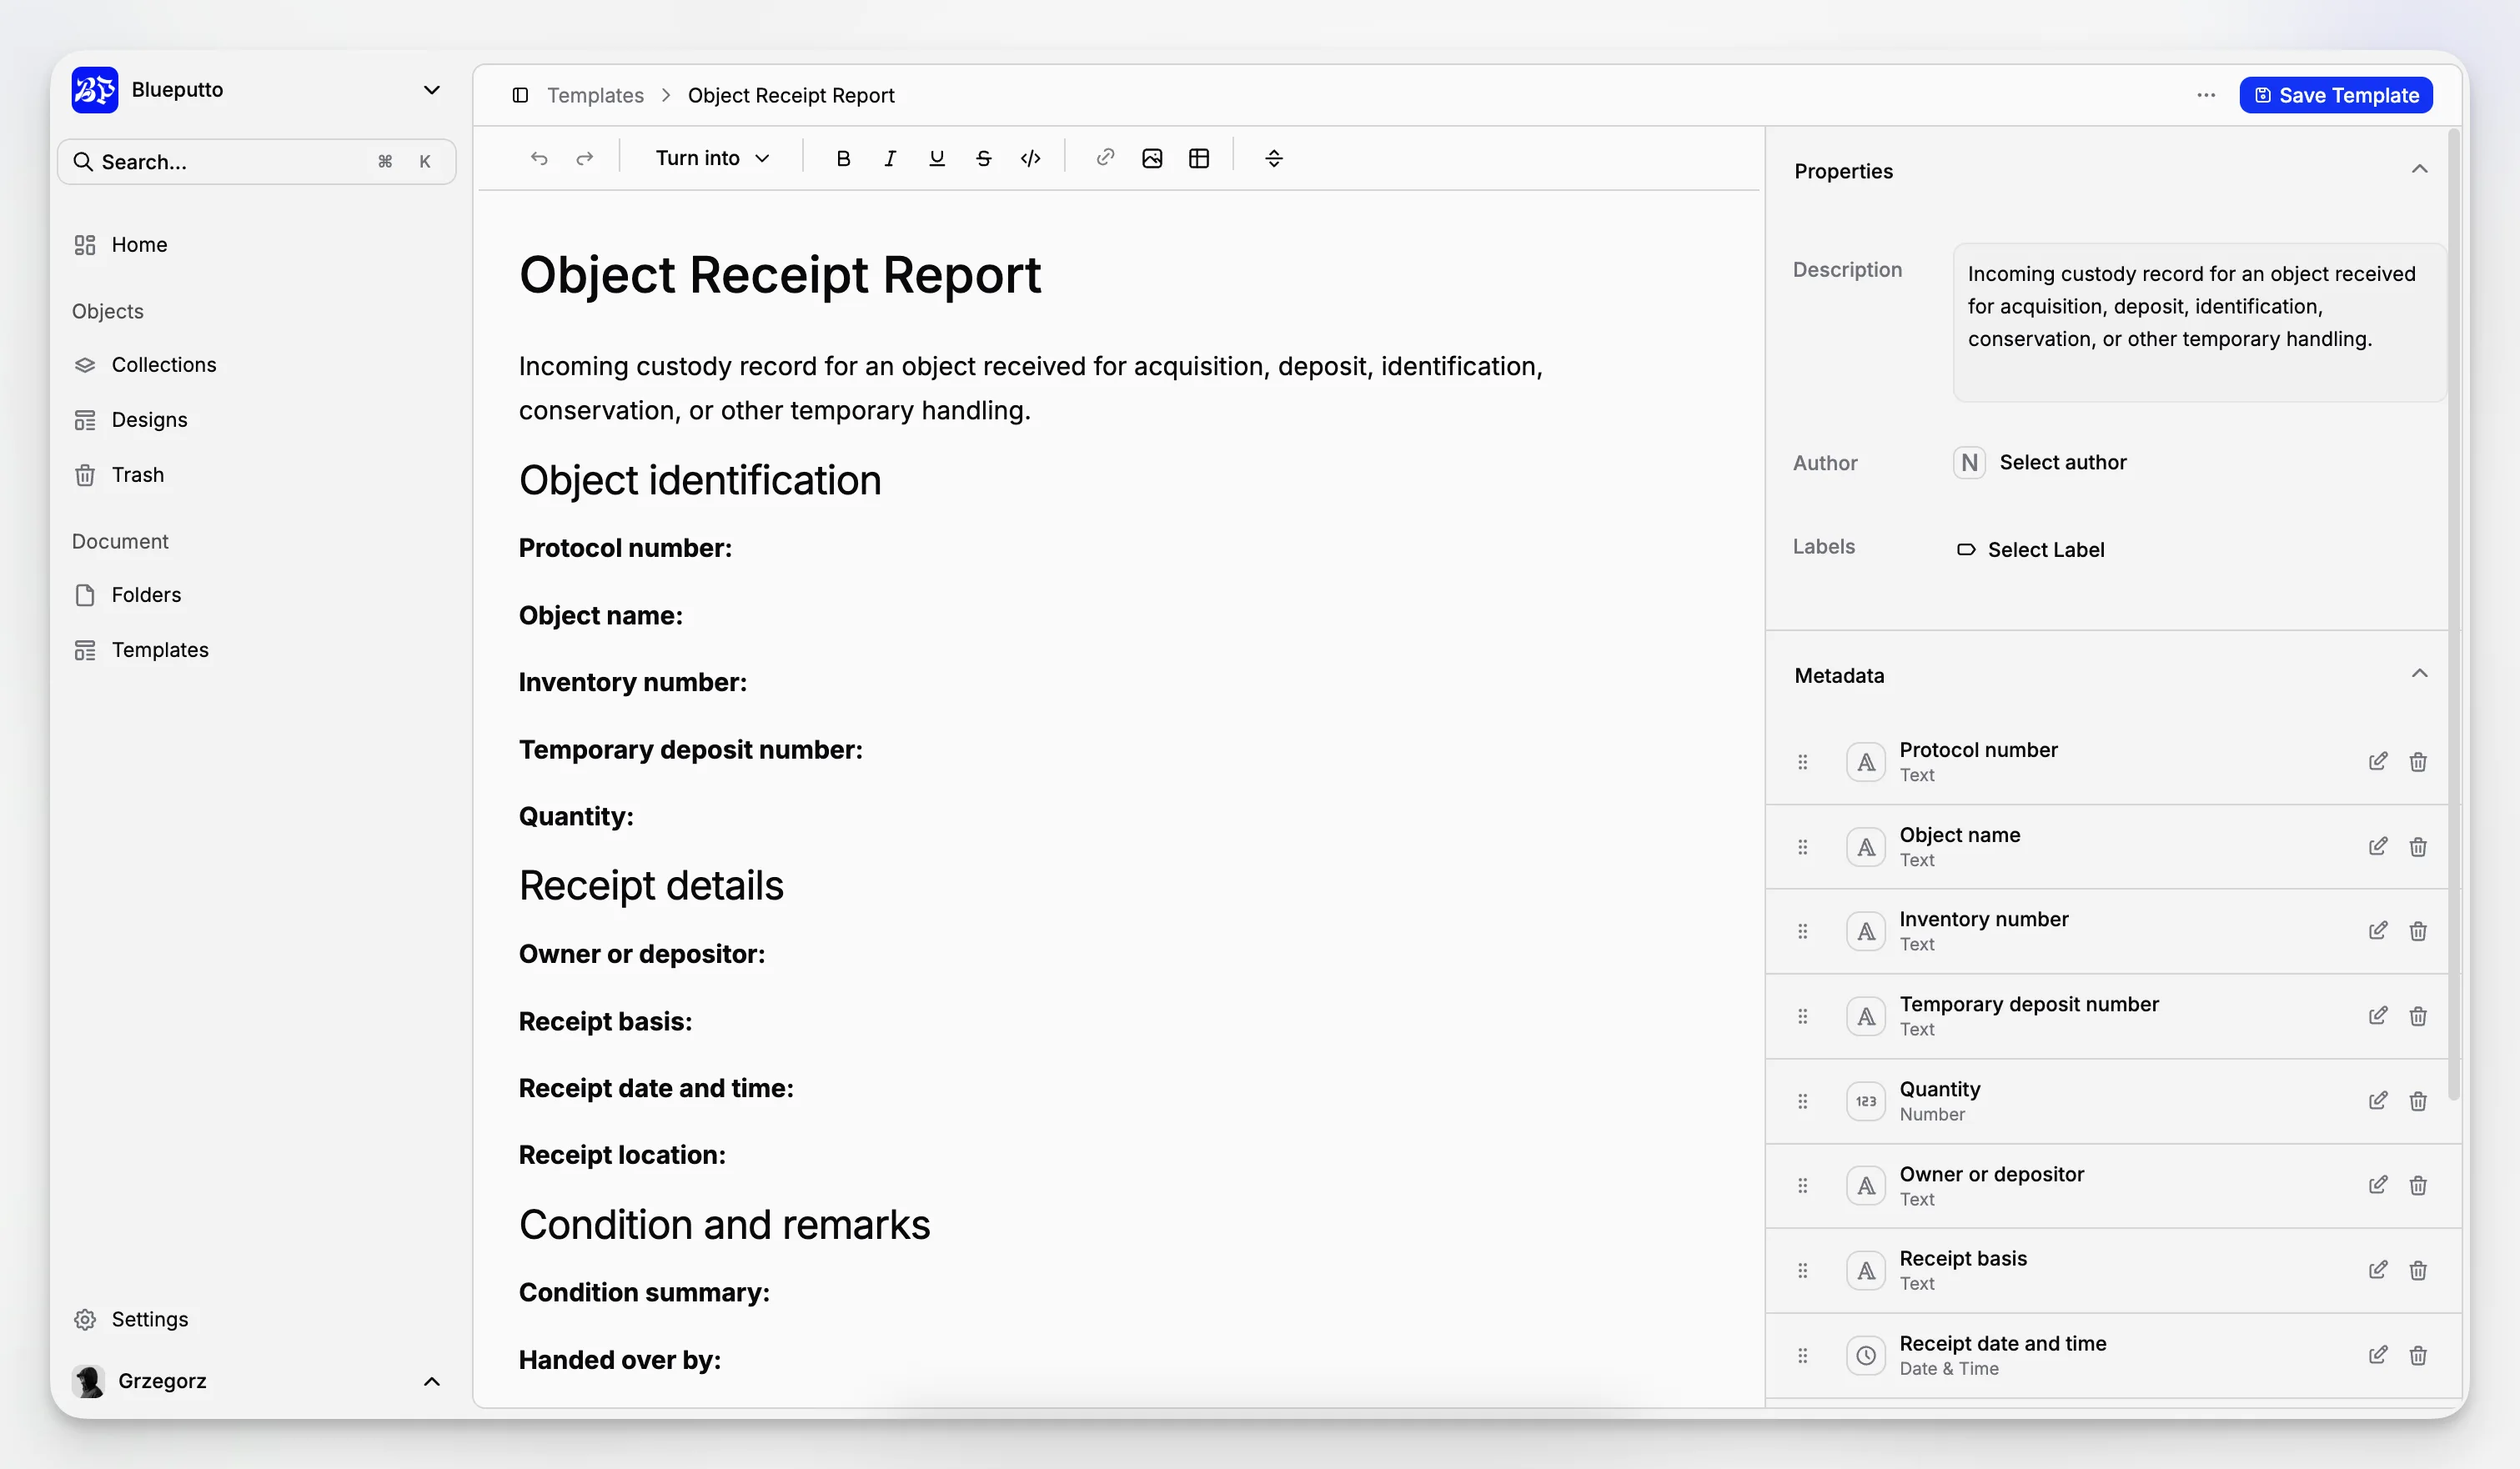This screenshot has width=2520, height=1469.
Task: Place cursor at Protocol number: line
Action: pyautogui.click(x=625, y=548)
